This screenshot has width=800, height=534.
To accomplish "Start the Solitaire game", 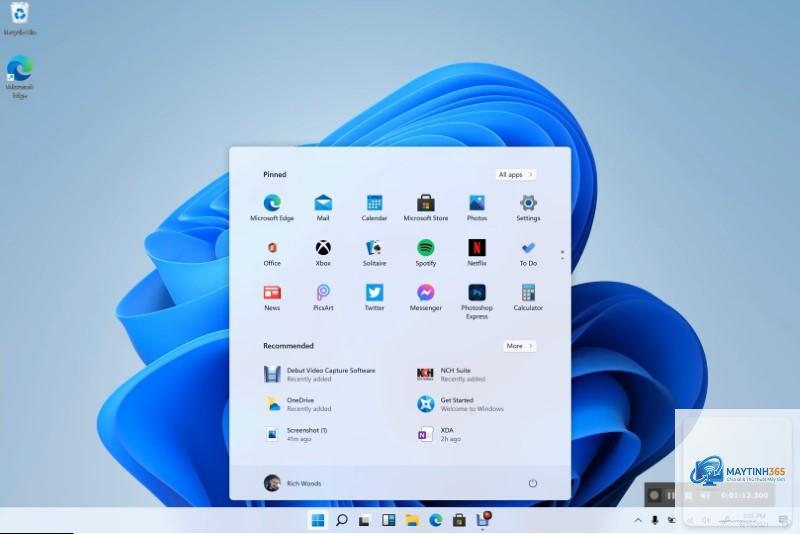I will point(374,253).
